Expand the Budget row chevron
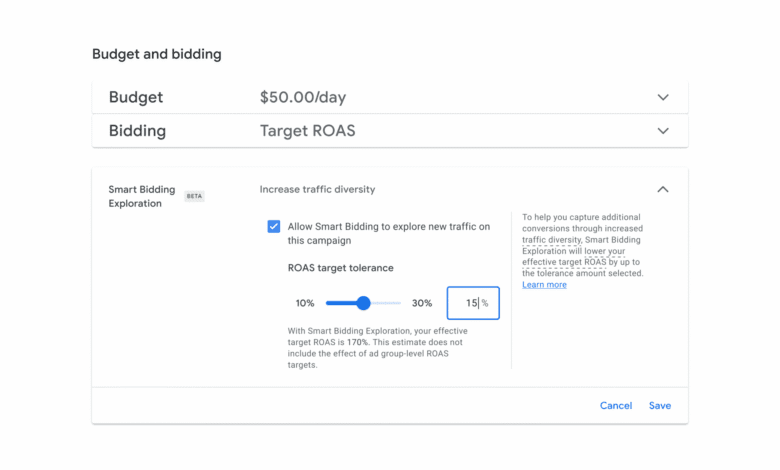This screenshot has width=780, height=470. click(x=663, y=97)
